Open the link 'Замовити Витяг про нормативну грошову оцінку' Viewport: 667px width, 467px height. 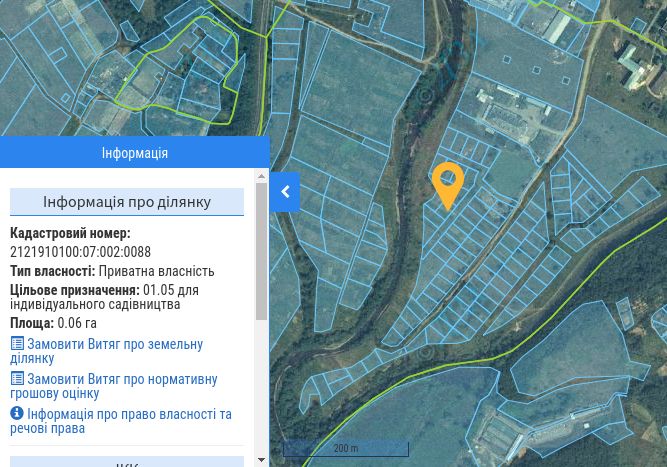(x=114, y=386)
